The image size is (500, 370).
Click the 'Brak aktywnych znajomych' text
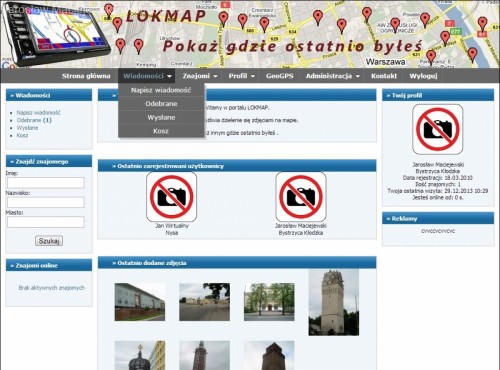tap(52, 288)
